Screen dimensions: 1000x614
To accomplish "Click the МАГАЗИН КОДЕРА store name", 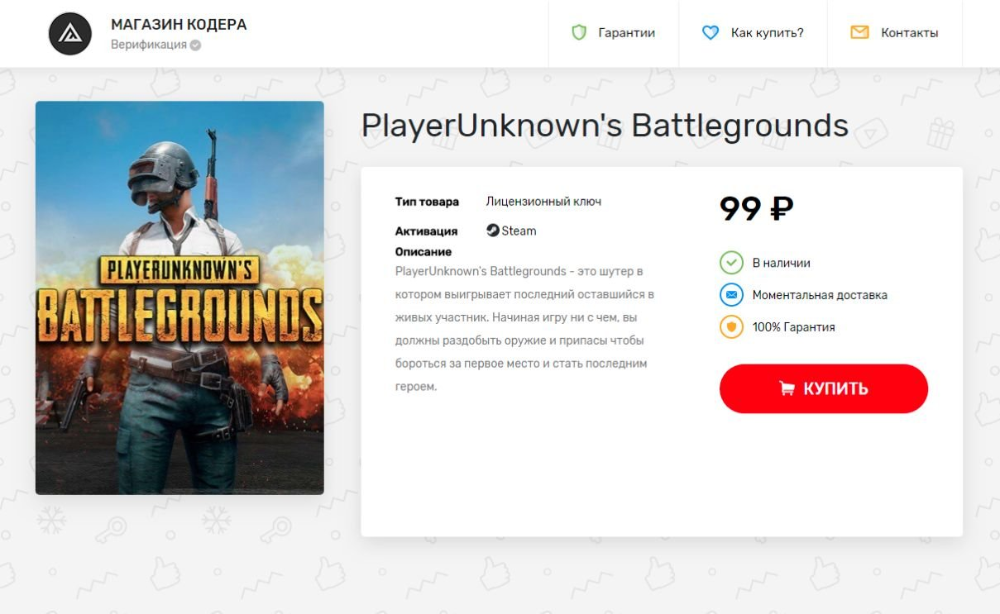I will coord(179,24).
